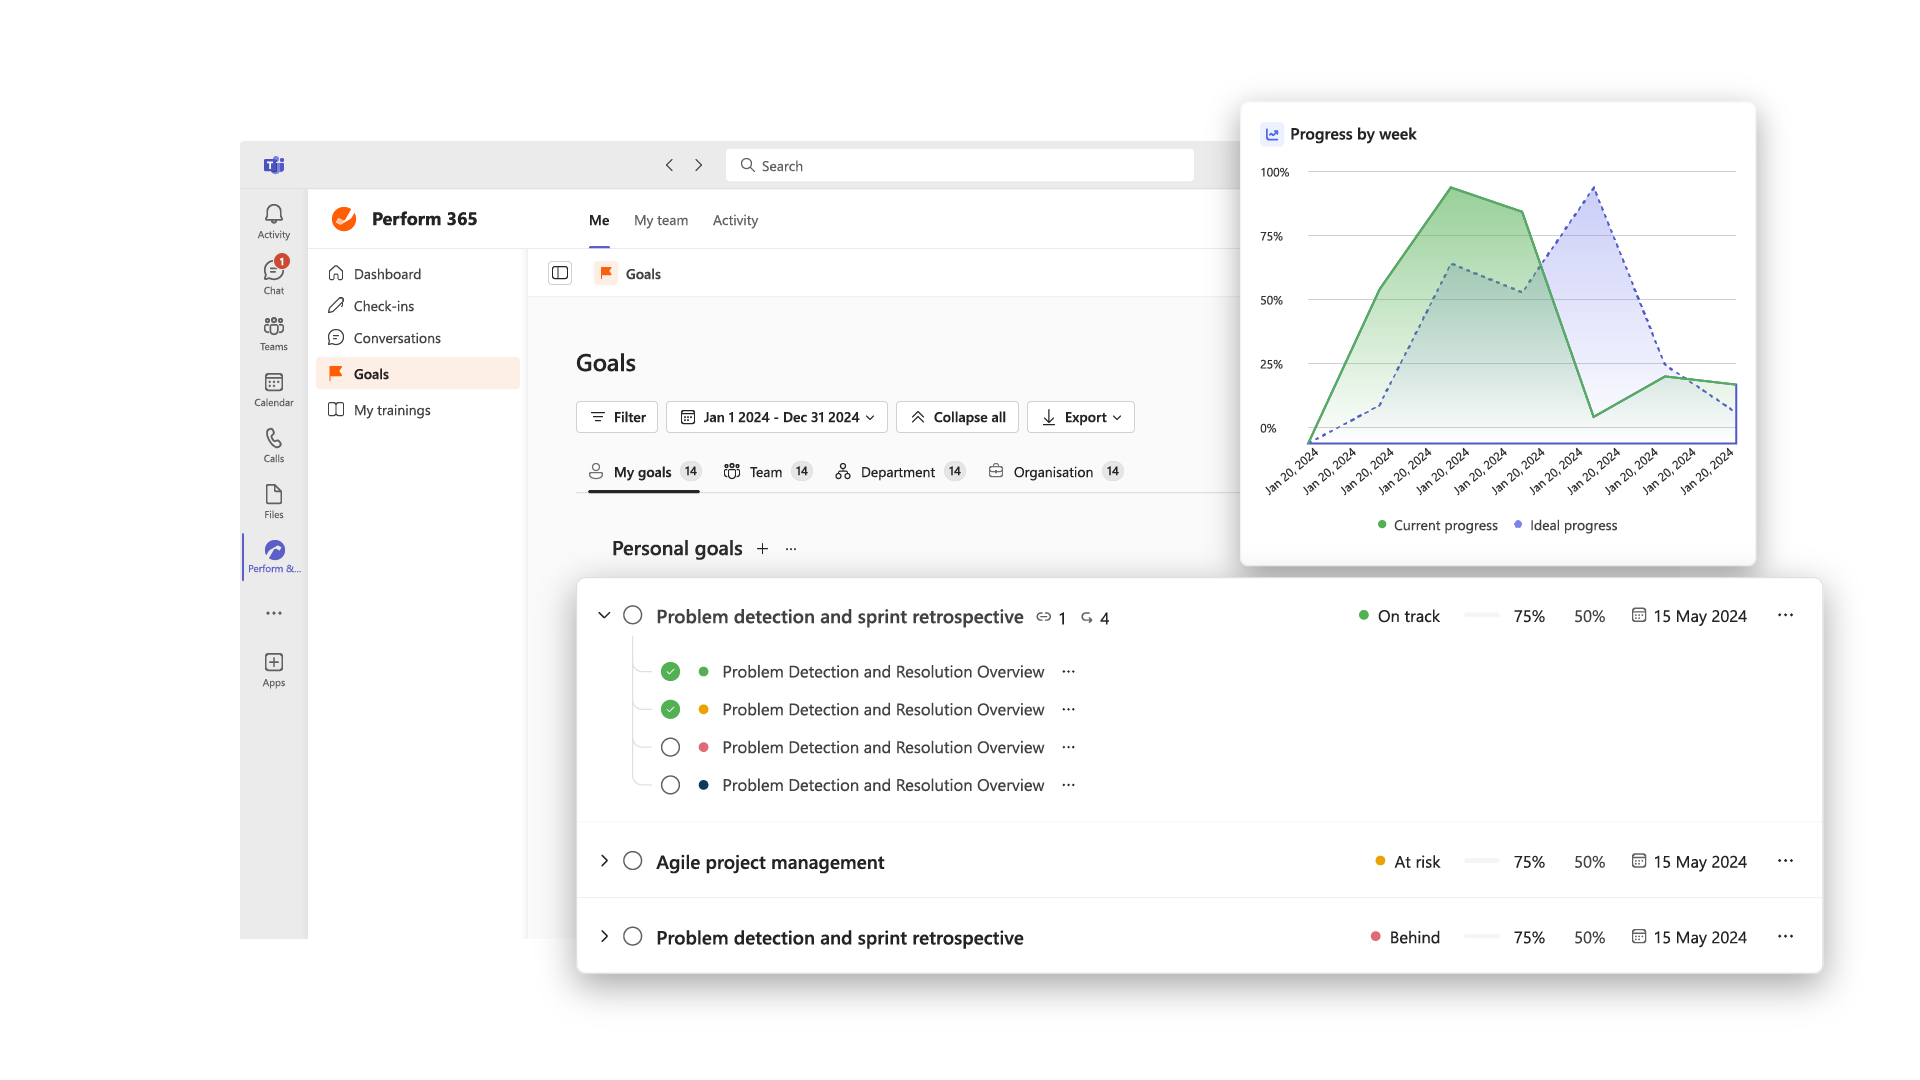Click the Goals flag breadcrumb icon

click(606, 273)
